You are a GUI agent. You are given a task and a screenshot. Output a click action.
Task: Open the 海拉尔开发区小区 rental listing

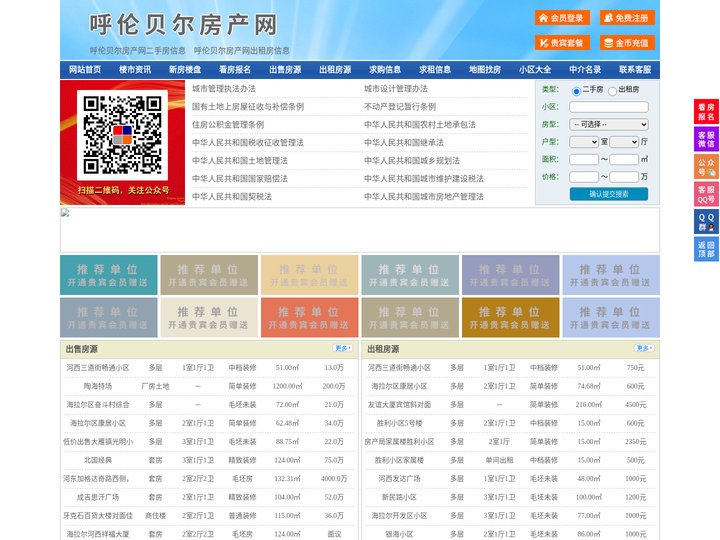[x=399, y=516]
